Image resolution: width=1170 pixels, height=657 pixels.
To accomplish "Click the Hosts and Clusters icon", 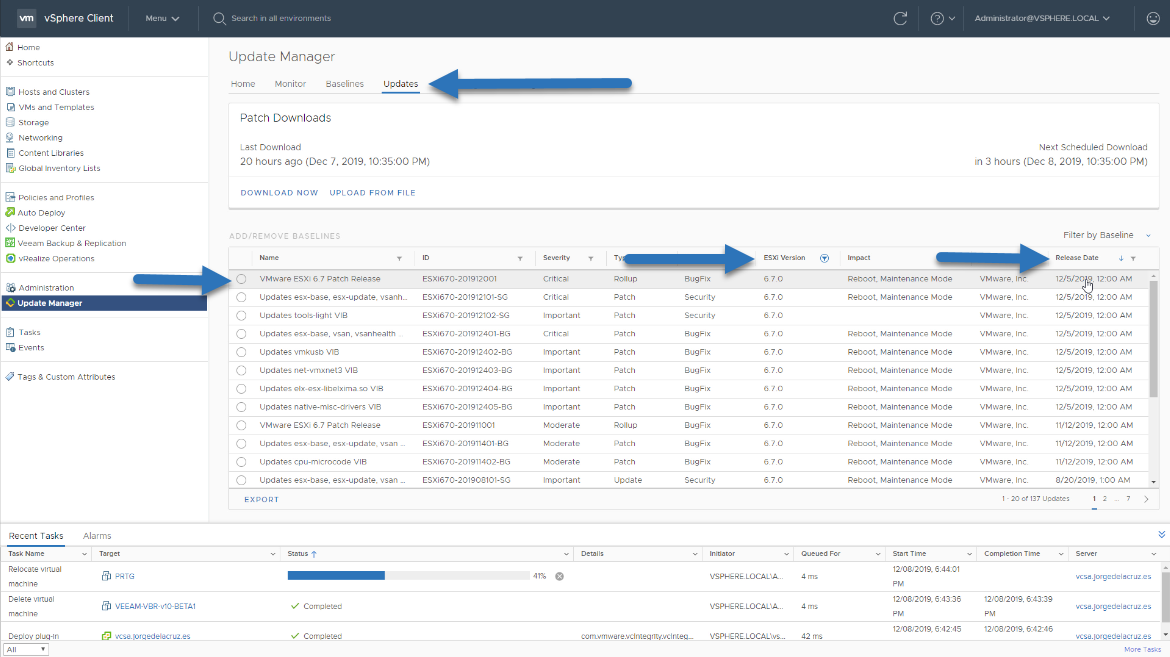I will 10,92.
